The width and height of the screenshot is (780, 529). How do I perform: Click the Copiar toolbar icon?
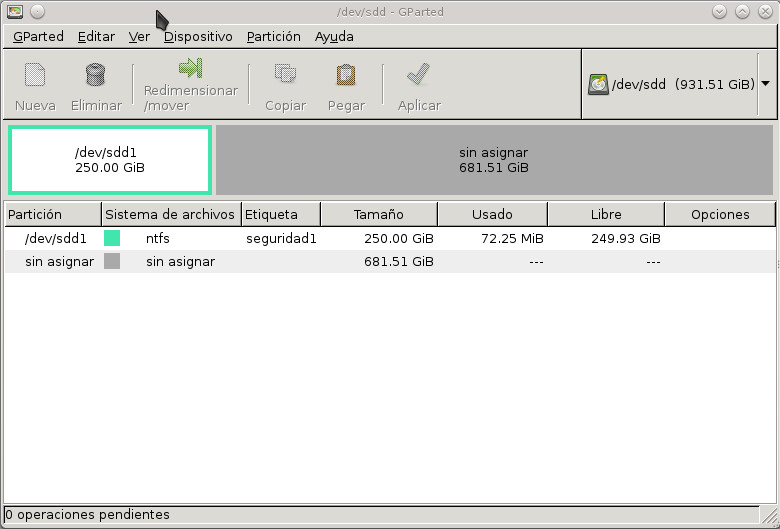click(286, 75)
